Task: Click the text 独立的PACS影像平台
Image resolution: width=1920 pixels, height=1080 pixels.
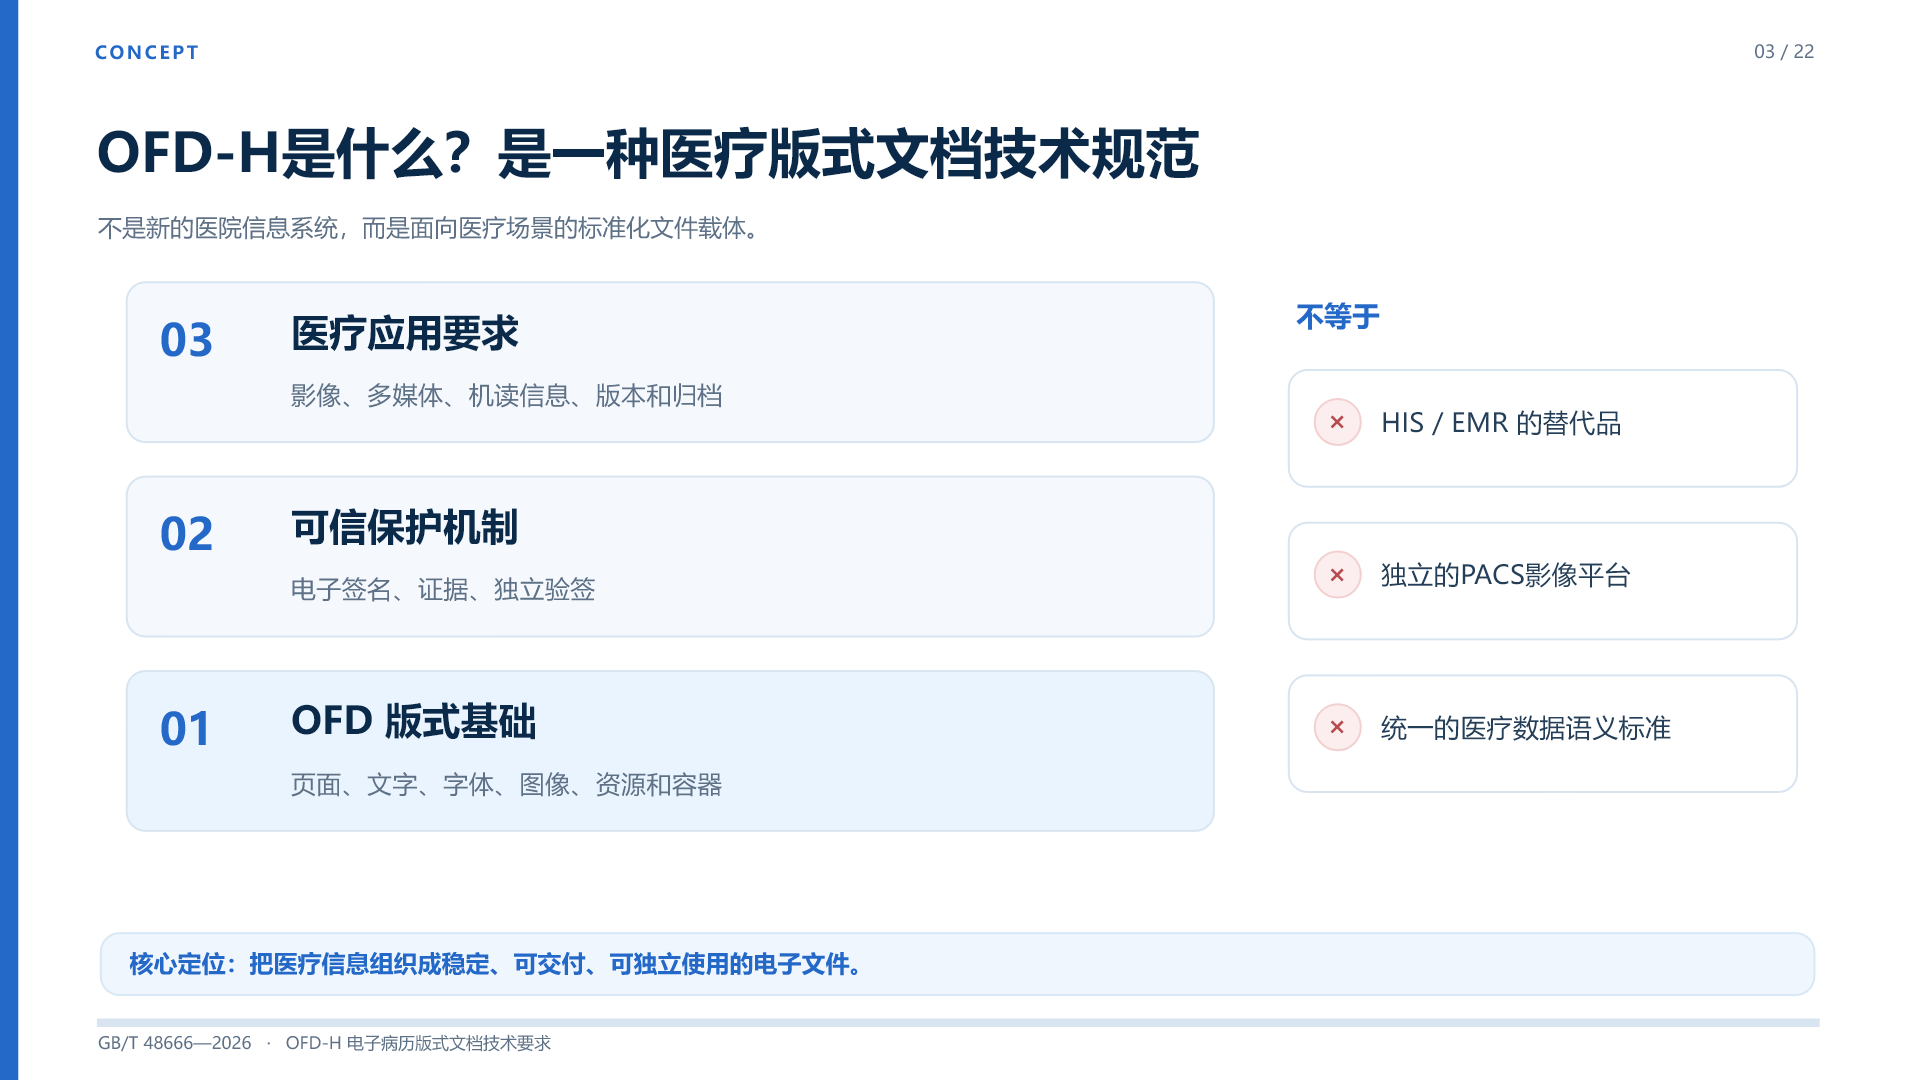Action: point(1506,576)
